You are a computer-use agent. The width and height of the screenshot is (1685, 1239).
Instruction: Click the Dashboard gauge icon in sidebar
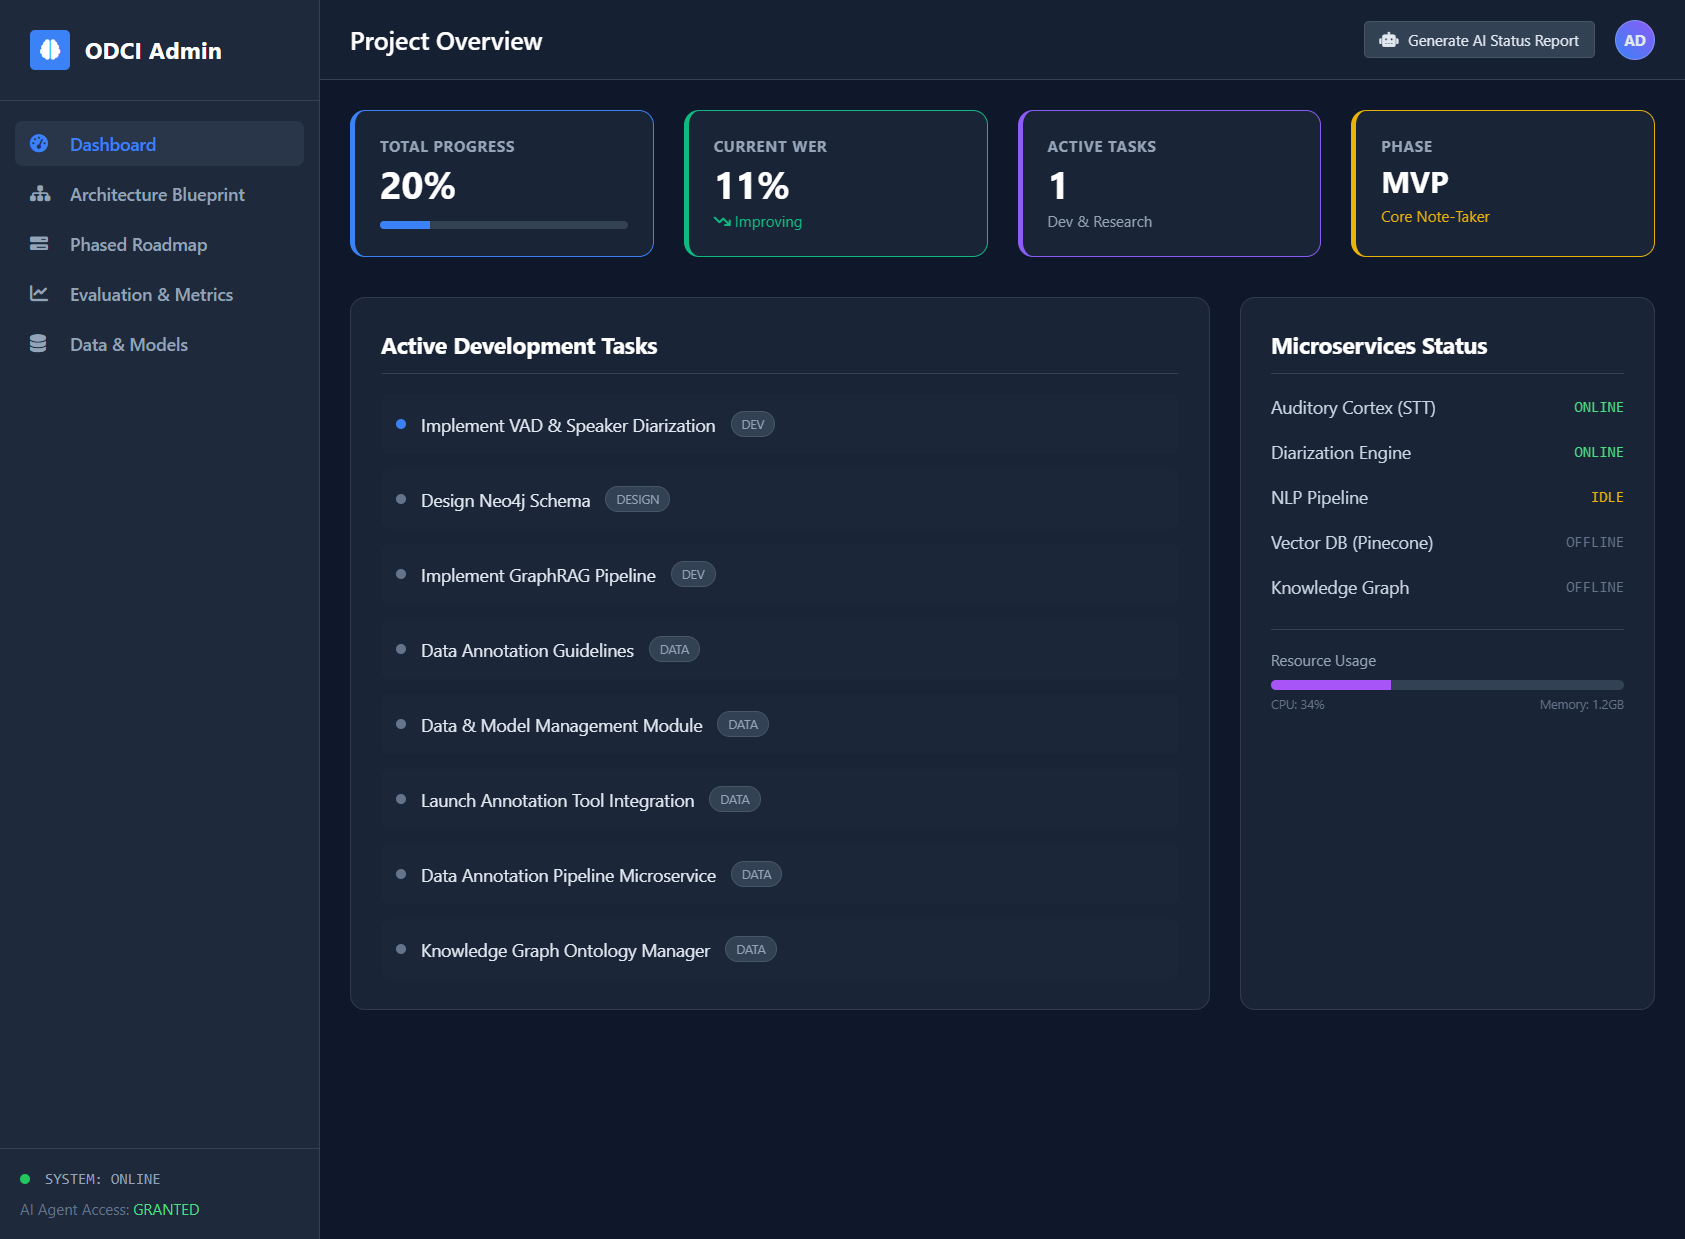(x=38, y=144)
